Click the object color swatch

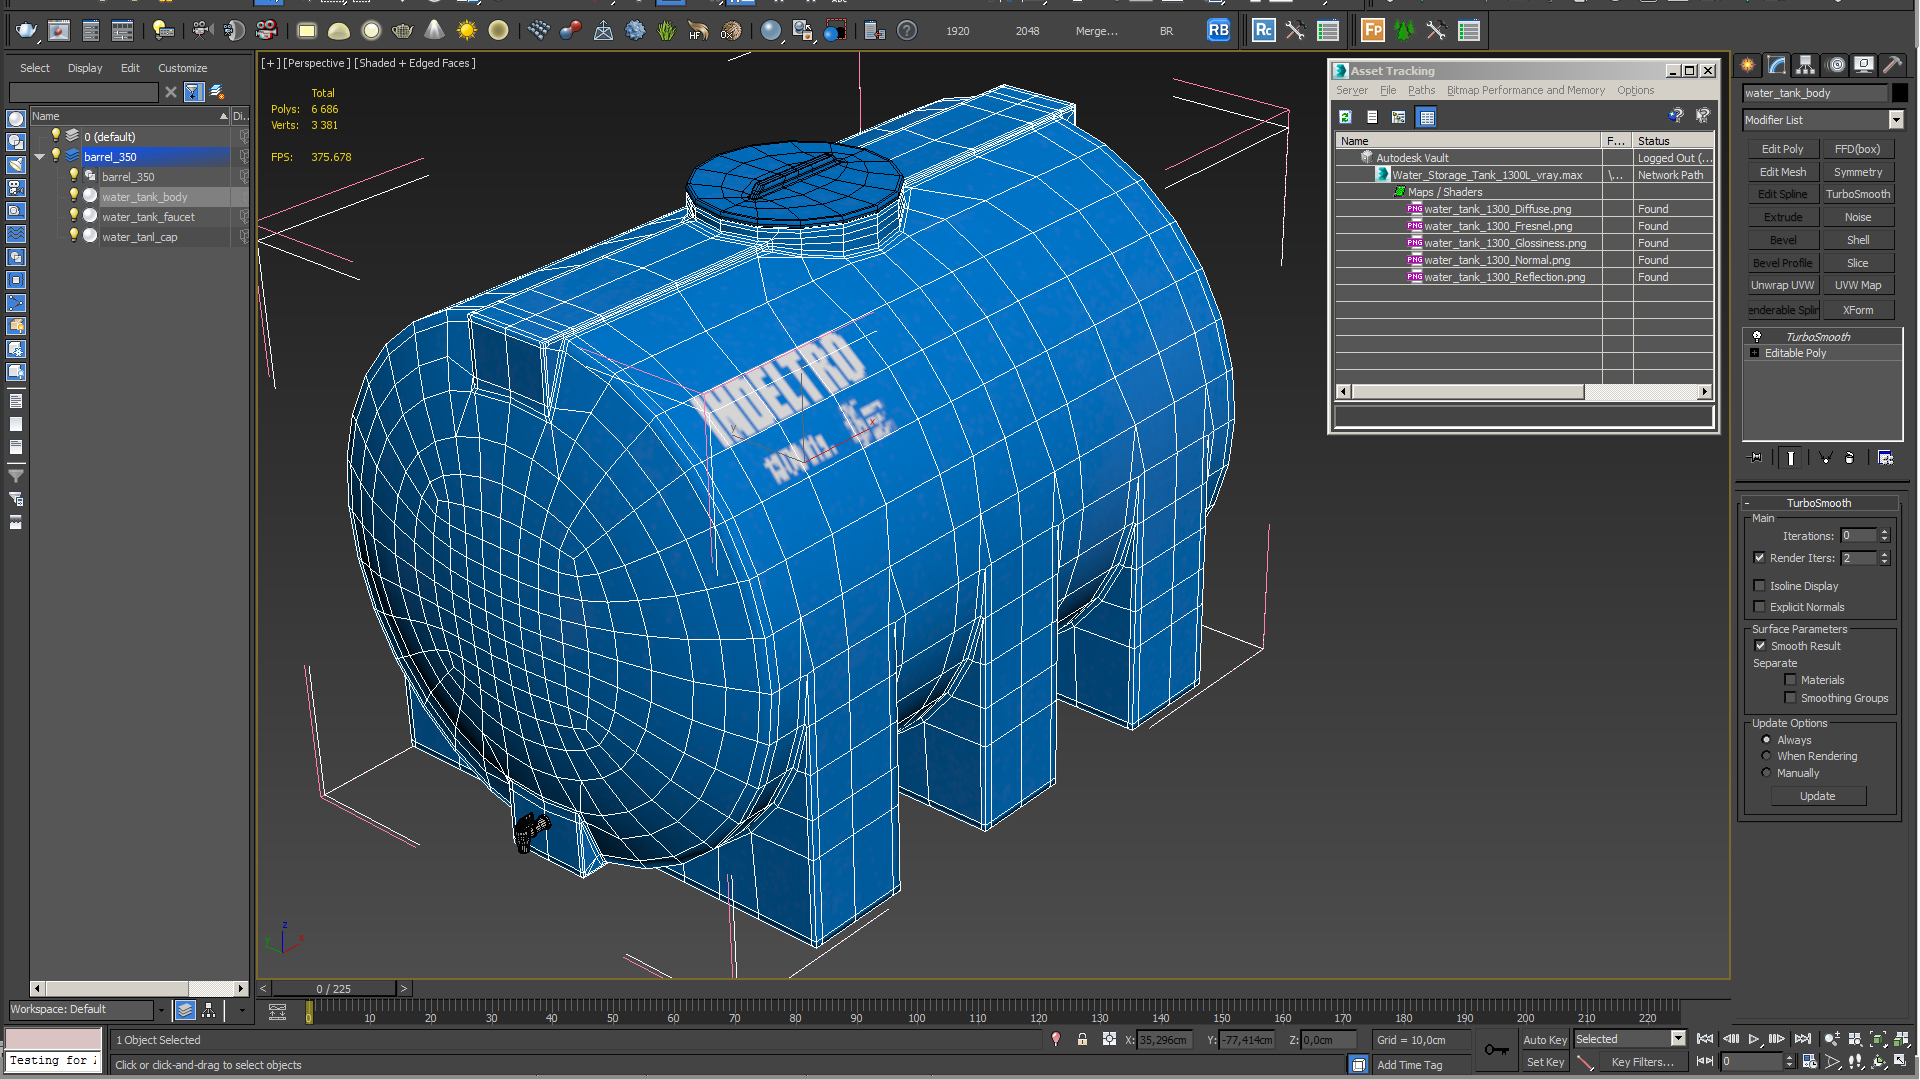(x=1900, y=93)
